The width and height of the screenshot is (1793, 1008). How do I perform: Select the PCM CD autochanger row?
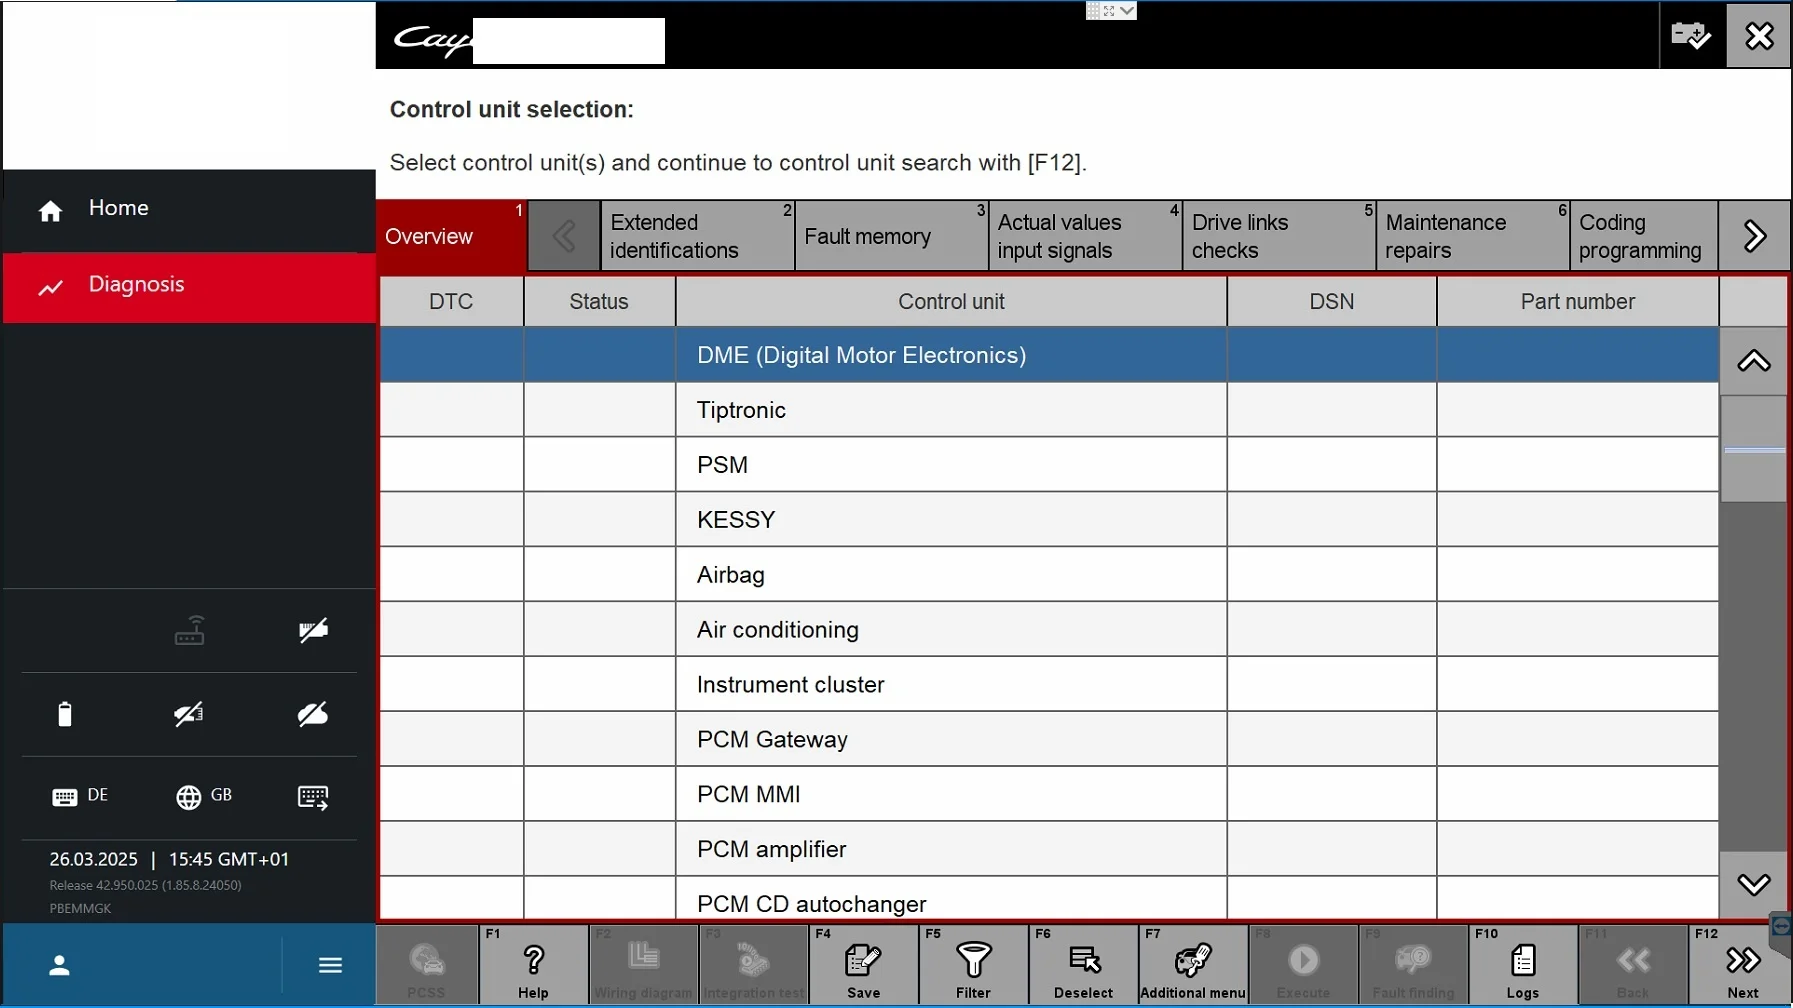1049,900
